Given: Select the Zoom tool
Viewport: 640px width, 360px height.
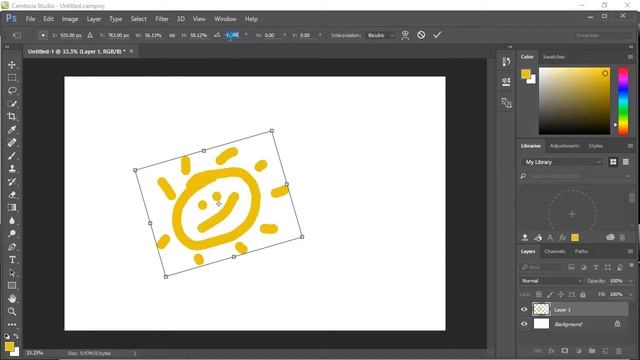Looking at the screenshot, I should [12, 311].
